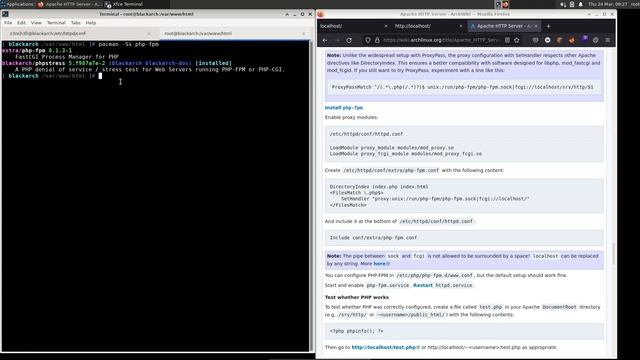Click 'pacman -Ss php-fpm' command in terminal
The image size is (640, 360).
pyautogui.click(x=129, y=44)
